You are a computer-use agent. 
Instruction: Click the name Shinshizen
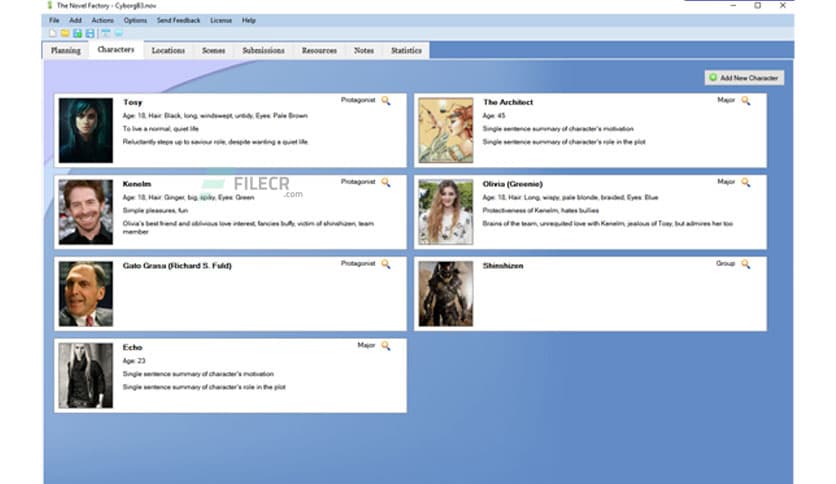coord(503,265)
